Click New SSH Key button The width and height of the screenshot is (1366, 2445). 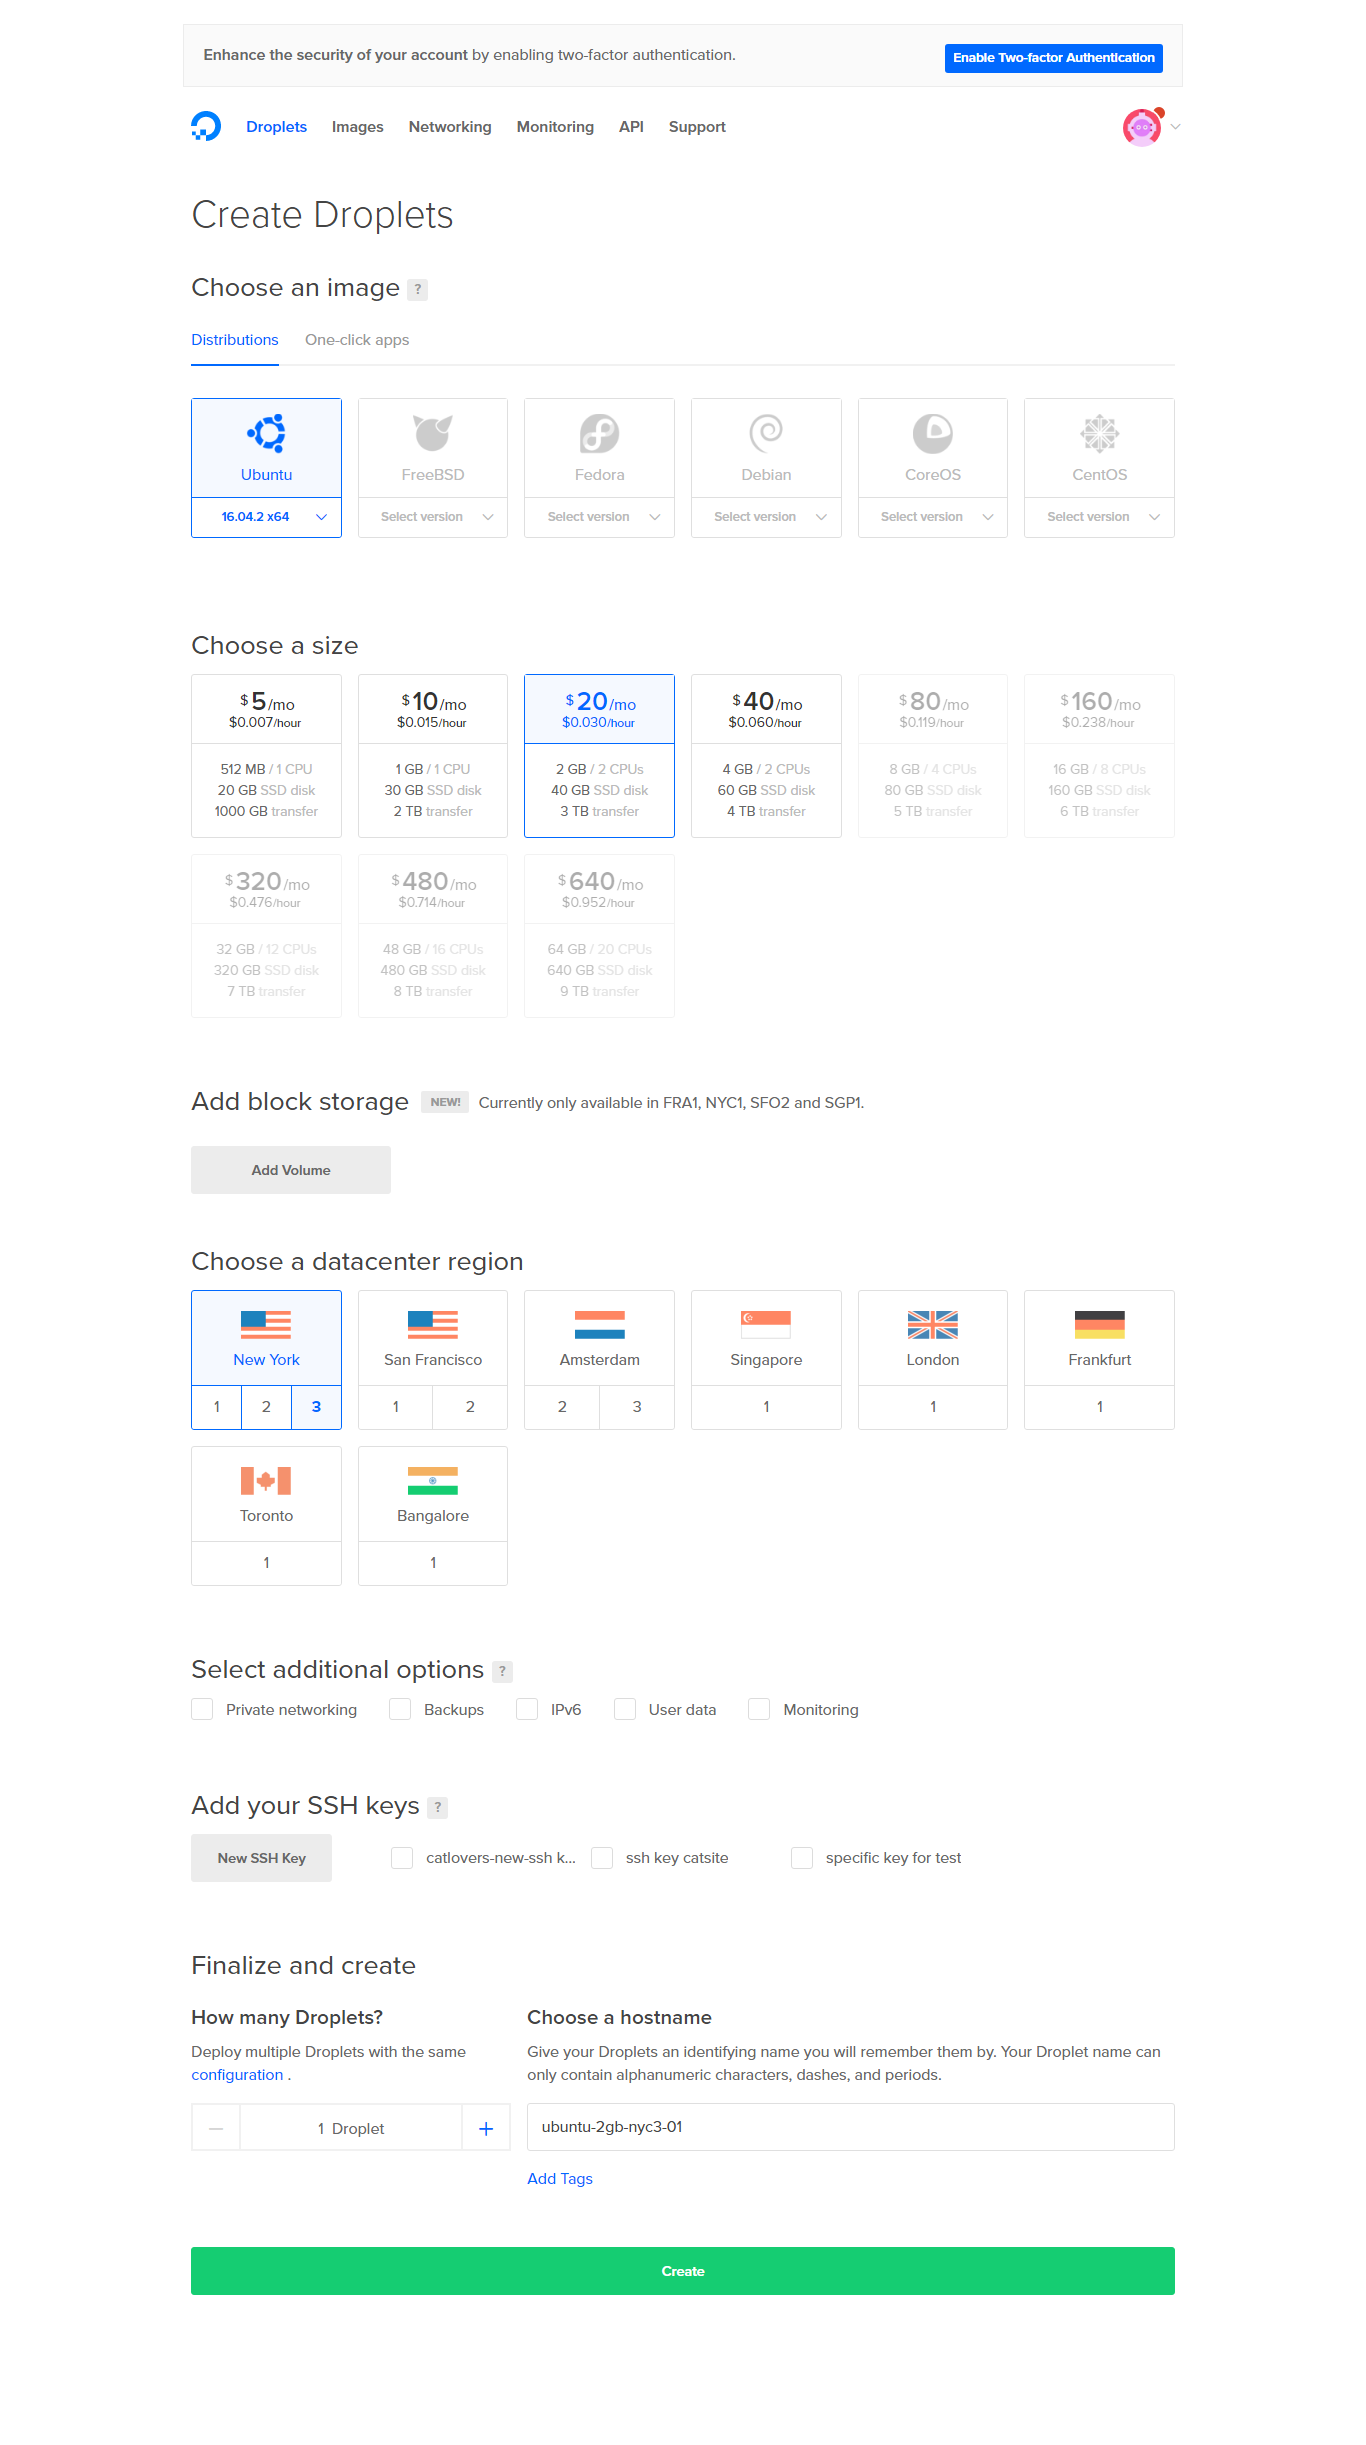click(262, 1858)
